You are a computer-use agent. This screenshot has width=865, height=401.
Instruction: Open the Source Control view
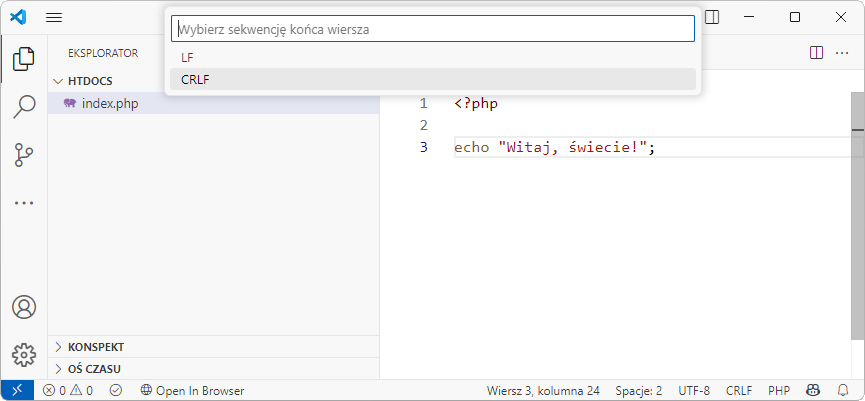(x=24, y=155)
